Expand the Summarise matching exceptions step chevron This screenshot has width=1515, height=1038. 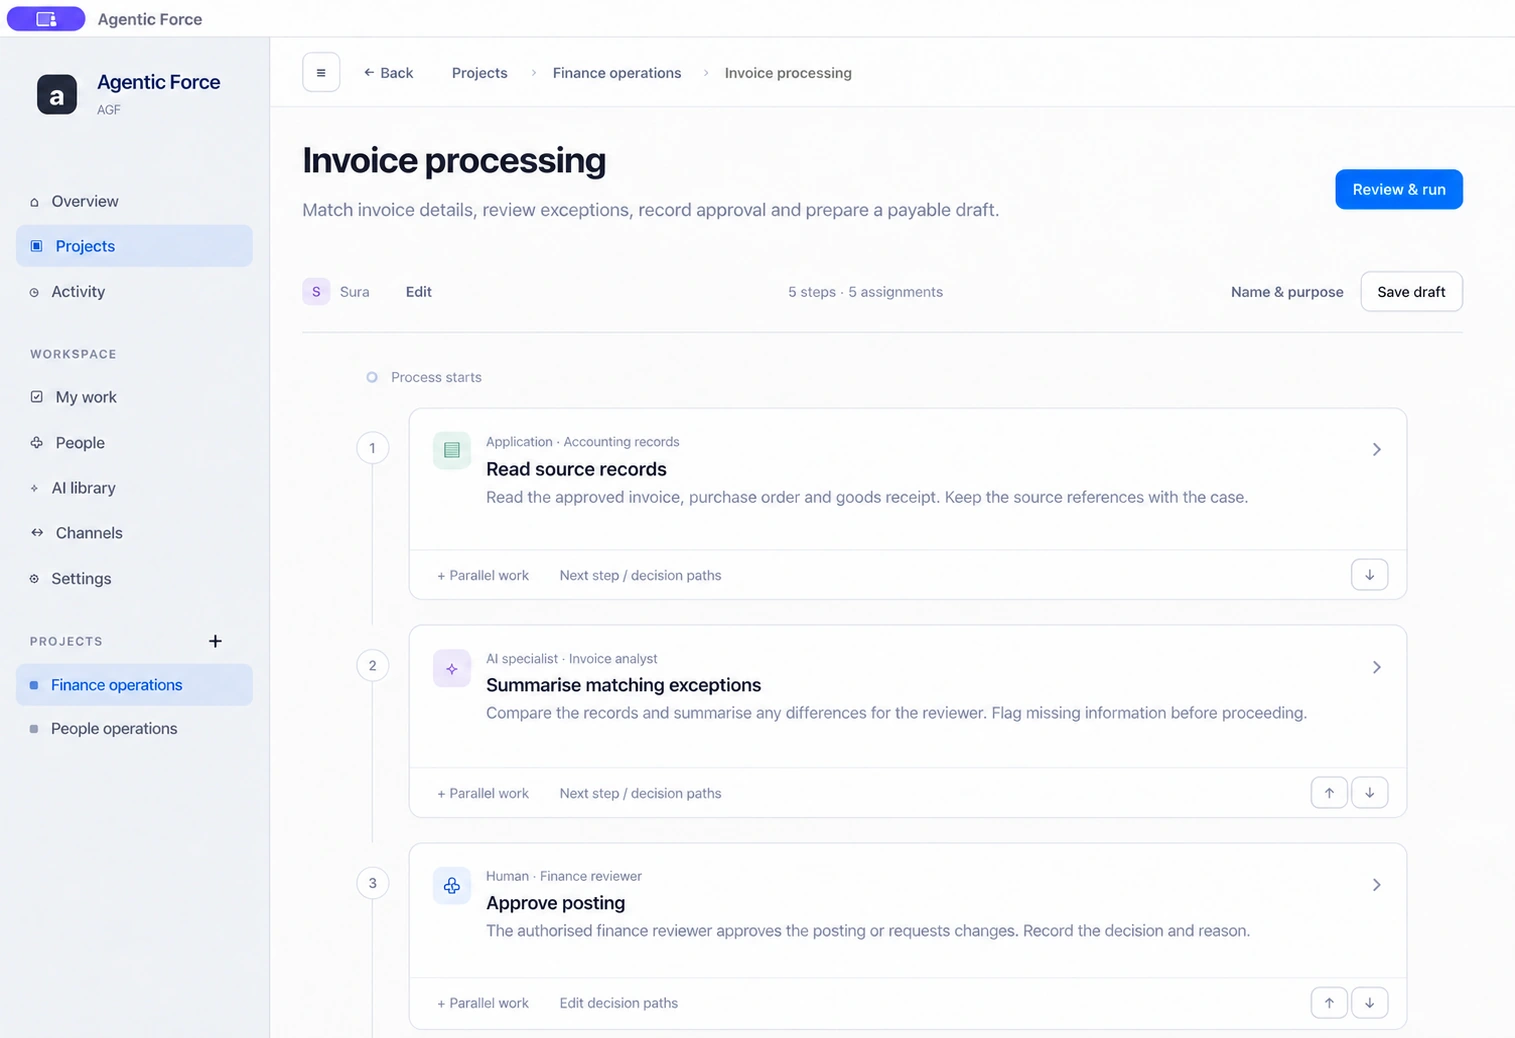tap(1377, 667)
